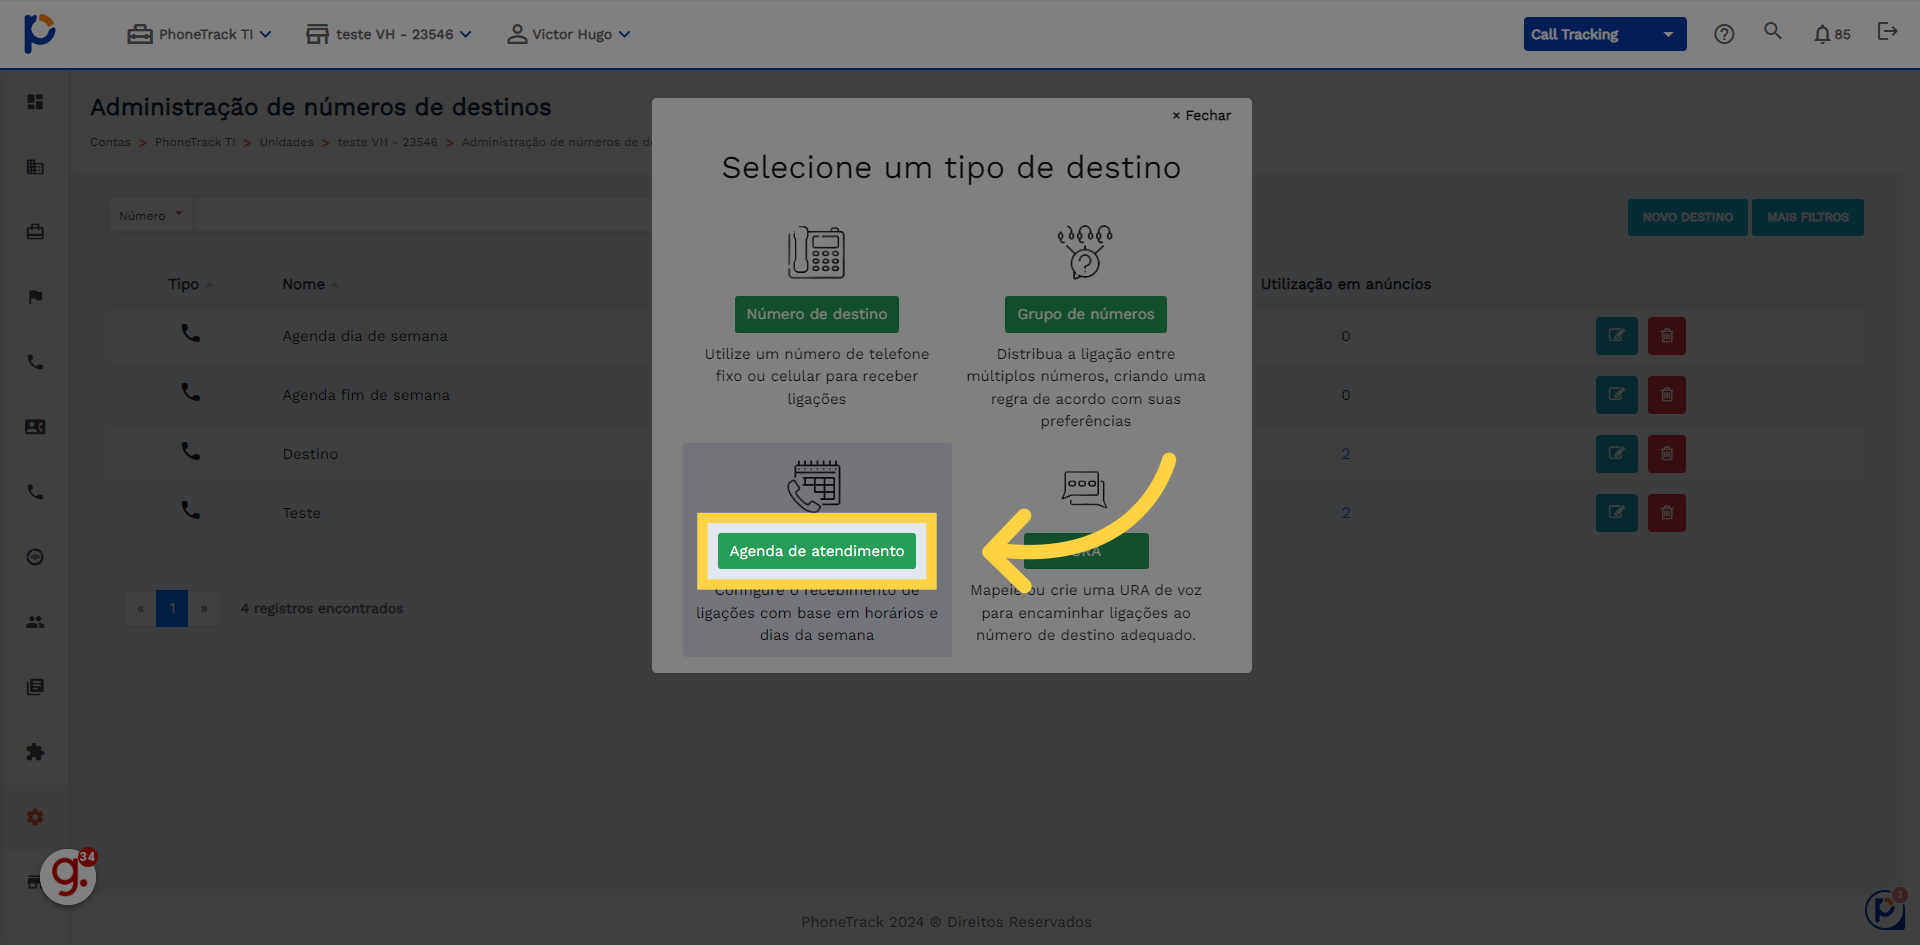Go to Unidades breadcrumb link
Viewport: 1920px width, 945px height.
pyautogui.click(x=286, y=142)
